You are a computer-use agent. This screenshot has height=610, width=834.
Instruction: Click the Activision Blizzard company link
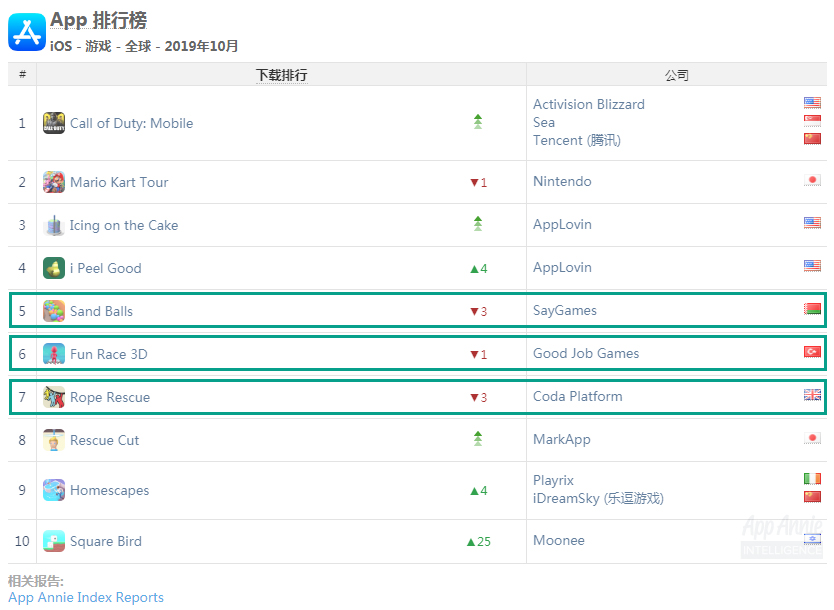(x=589, y=104)
